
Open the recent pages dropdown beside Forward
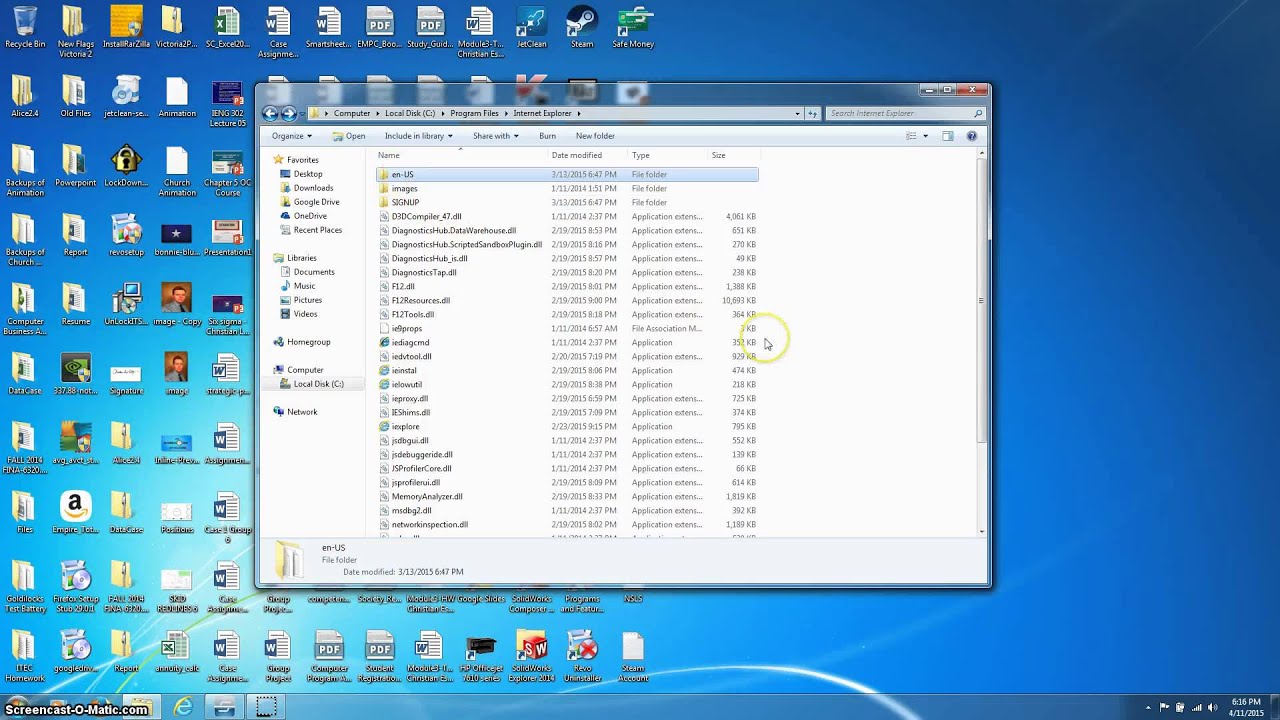coord(301,114)
